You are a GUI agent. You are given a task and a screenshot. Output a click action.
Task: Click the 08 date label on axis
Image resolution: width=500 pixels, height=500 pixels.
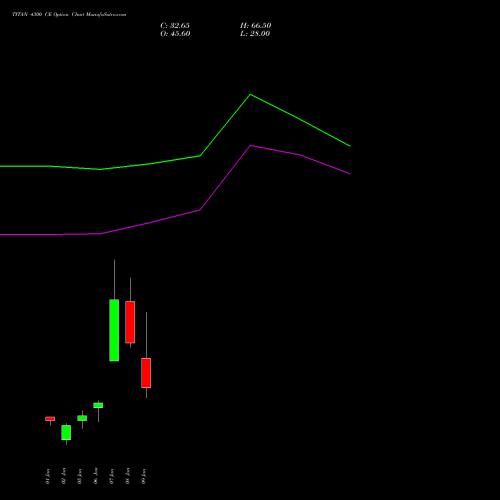click(x=128, y=476)
